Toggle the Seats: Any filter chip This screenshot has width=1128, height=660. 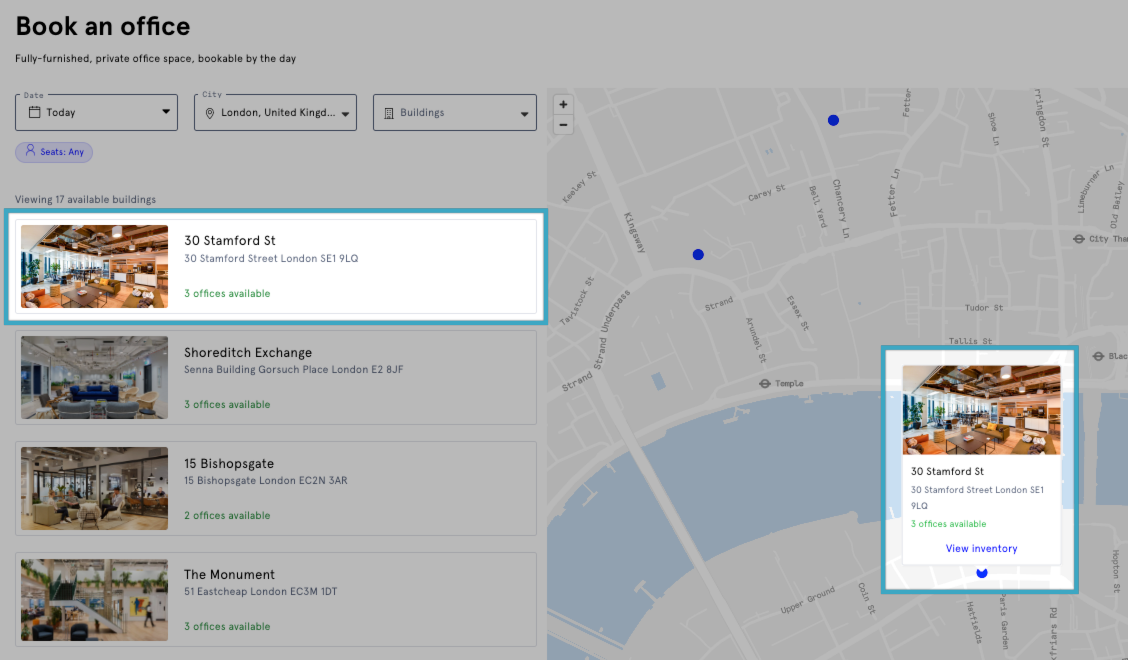(x=53, y=151)
